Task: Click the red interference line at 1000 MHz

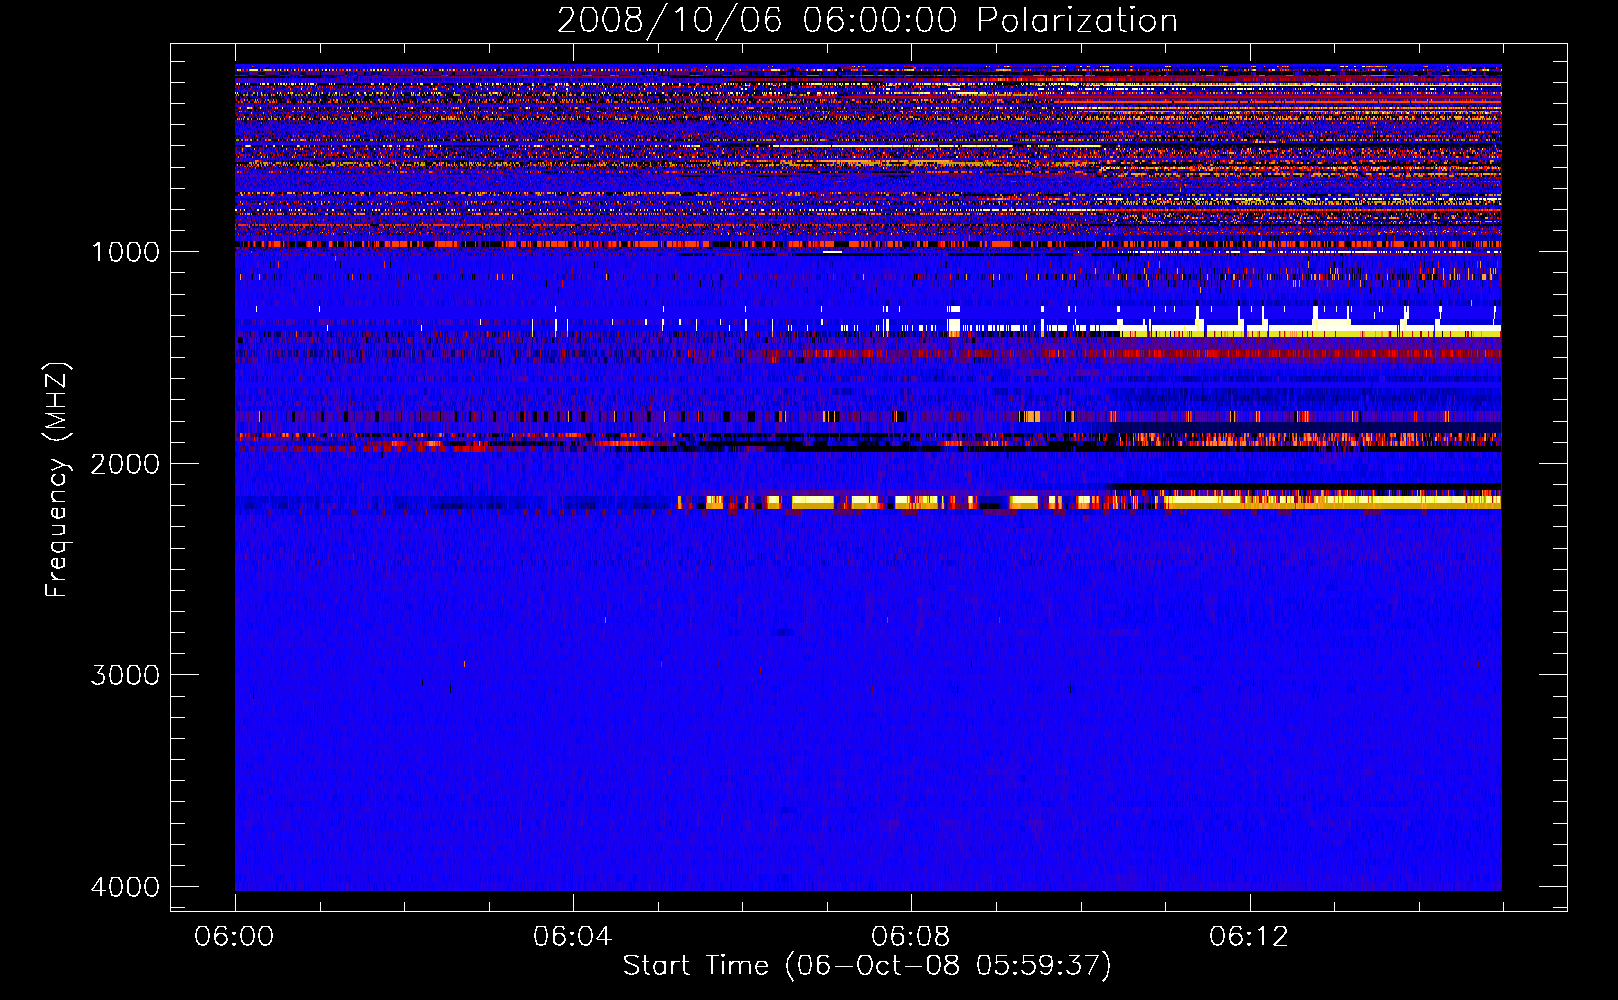Action: tap(868, 244)
